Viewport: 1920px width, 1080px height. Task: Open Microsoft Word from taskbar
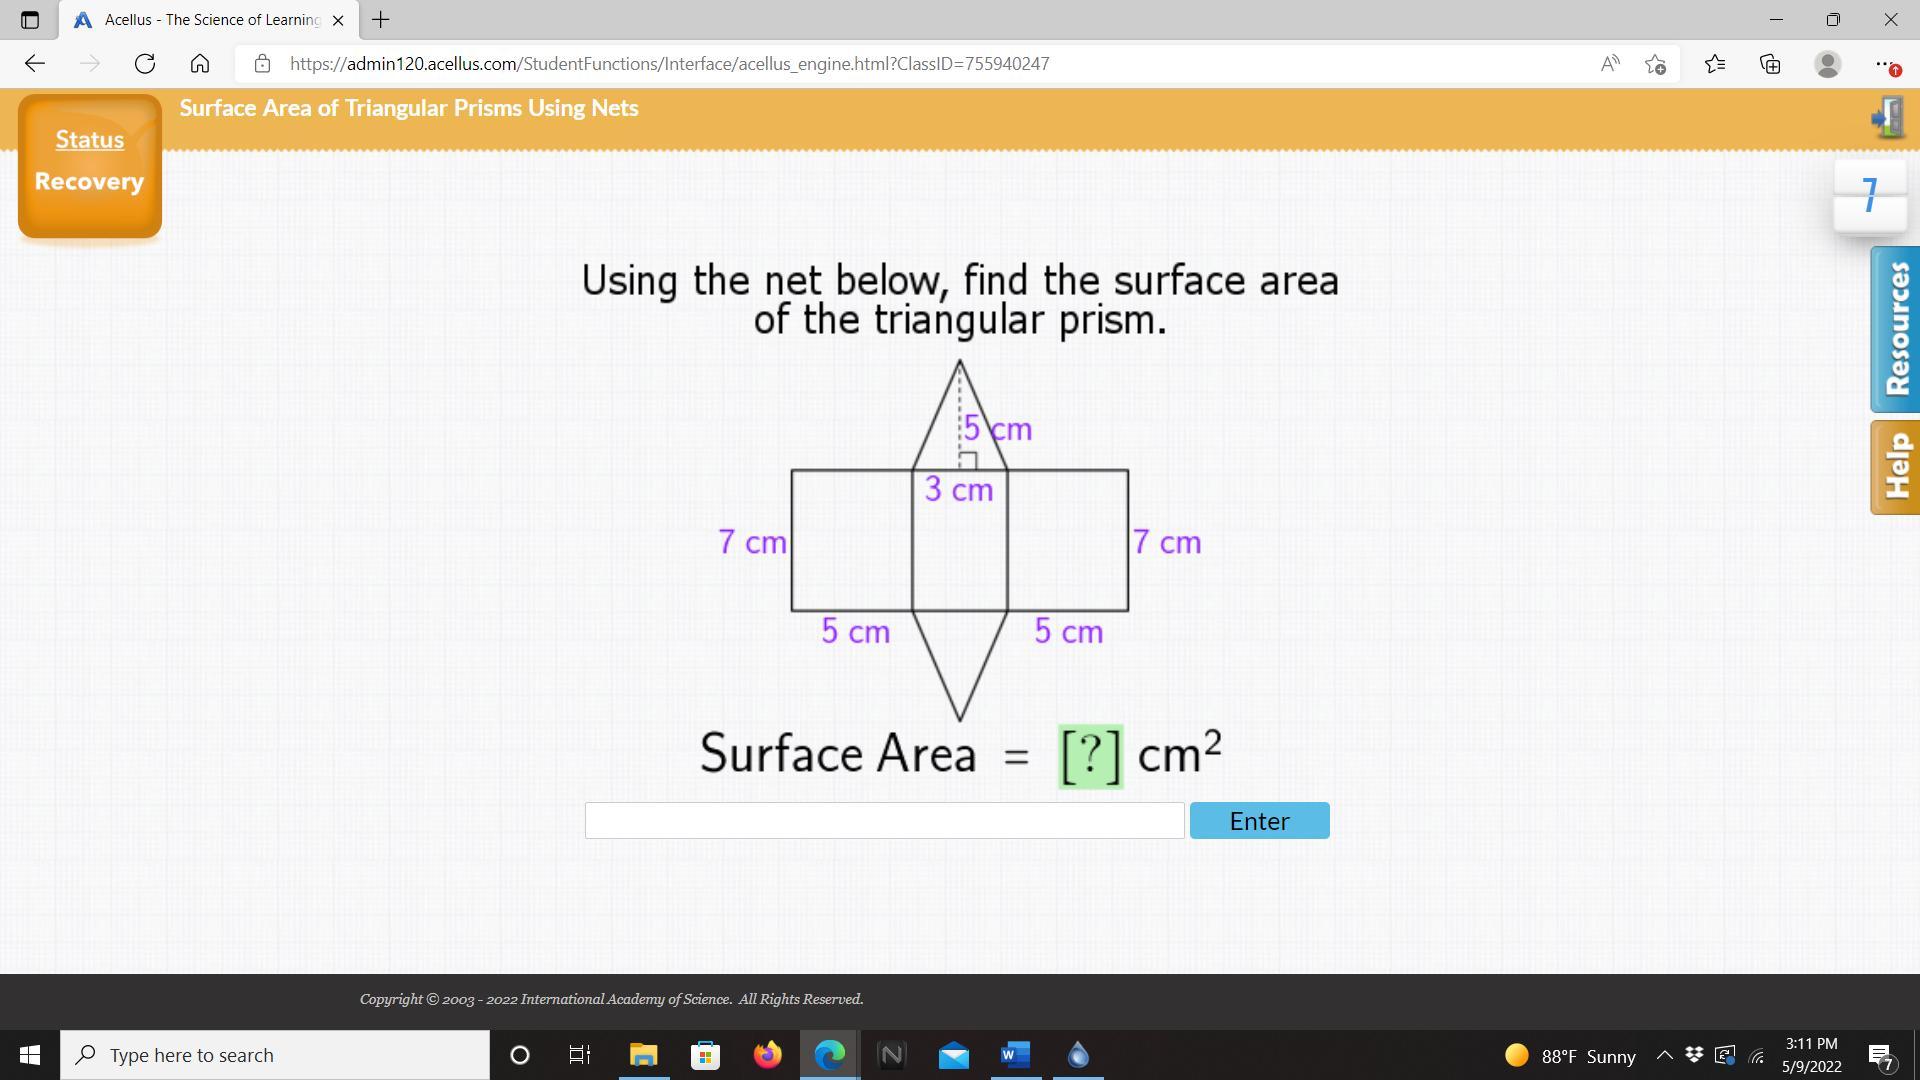[x=1015, y=1055]
